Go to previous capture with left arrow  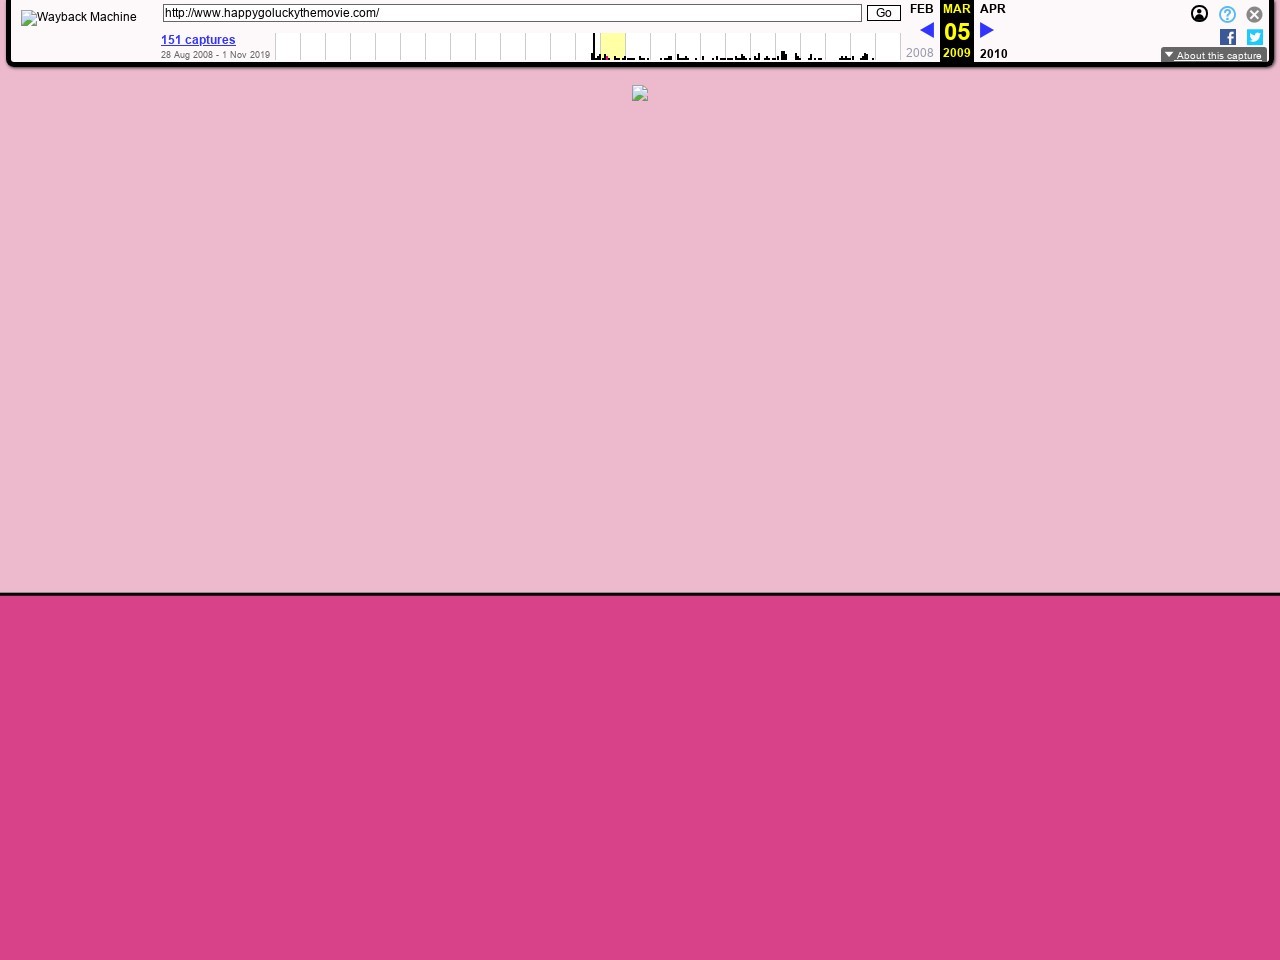pyautogui.click(x=927, y=30)
